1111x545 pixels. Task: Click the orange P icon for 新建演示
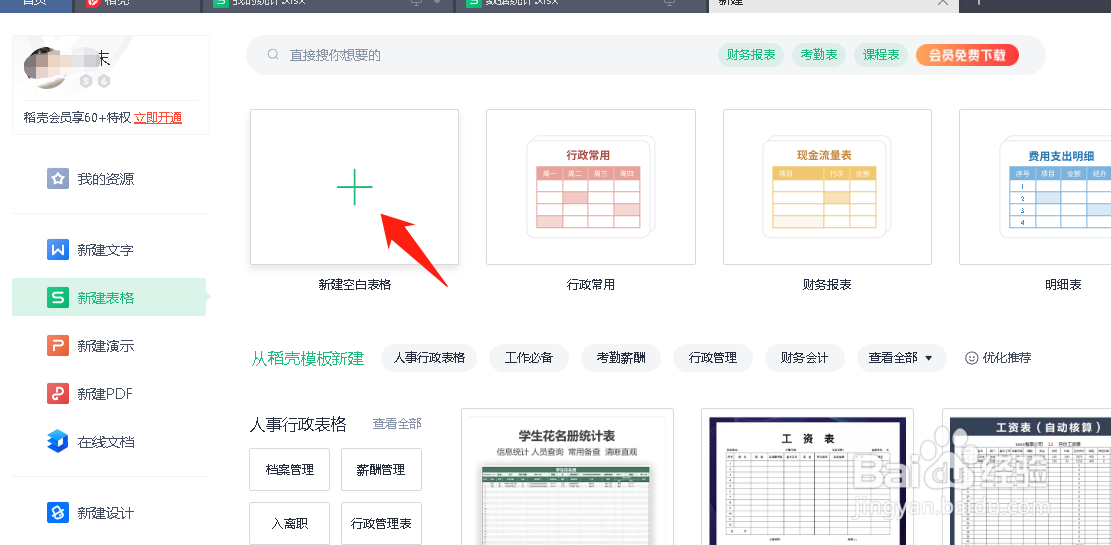57,346
